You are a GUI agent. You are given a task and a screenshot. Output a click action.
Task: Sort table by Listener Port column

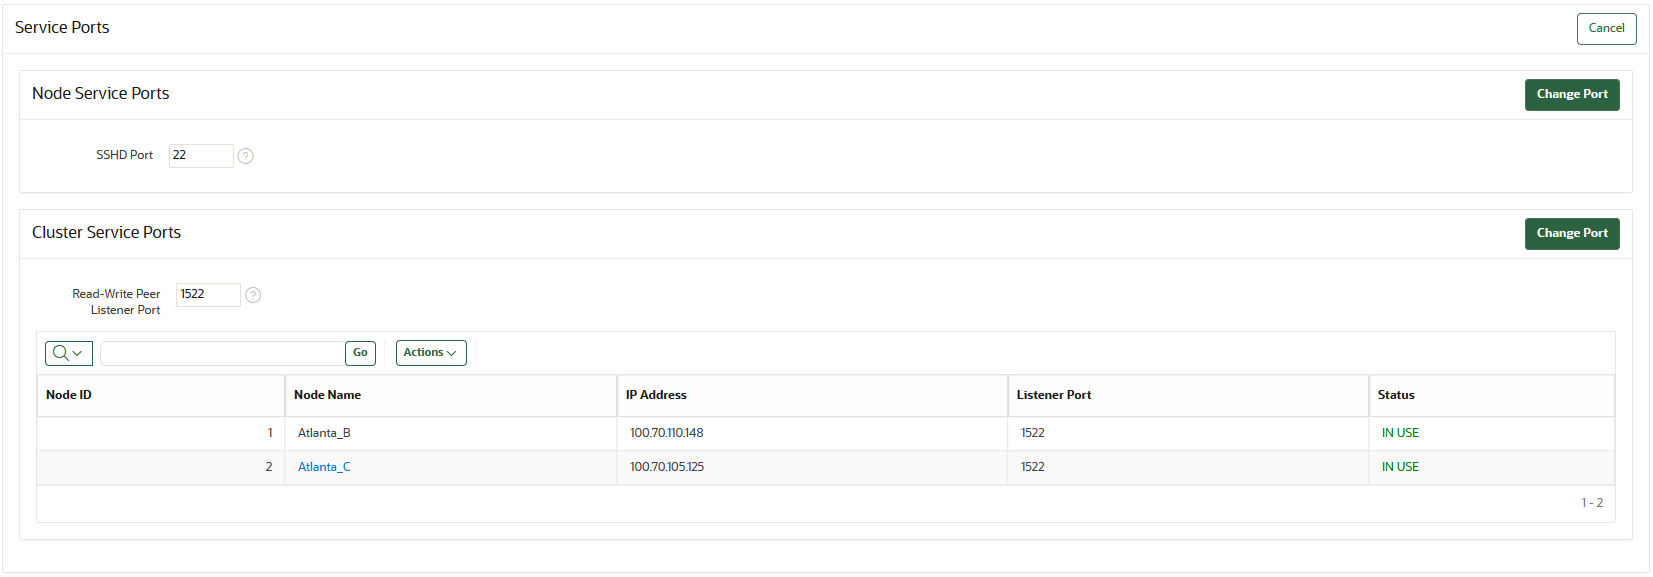coord(1053,394)
